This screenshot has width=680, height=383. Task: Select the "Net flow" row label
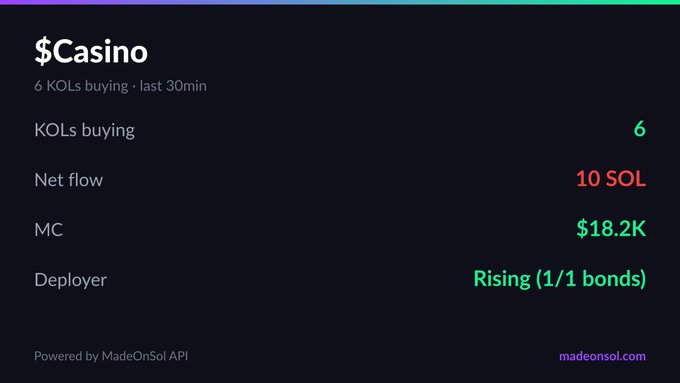tap(69, 180)
